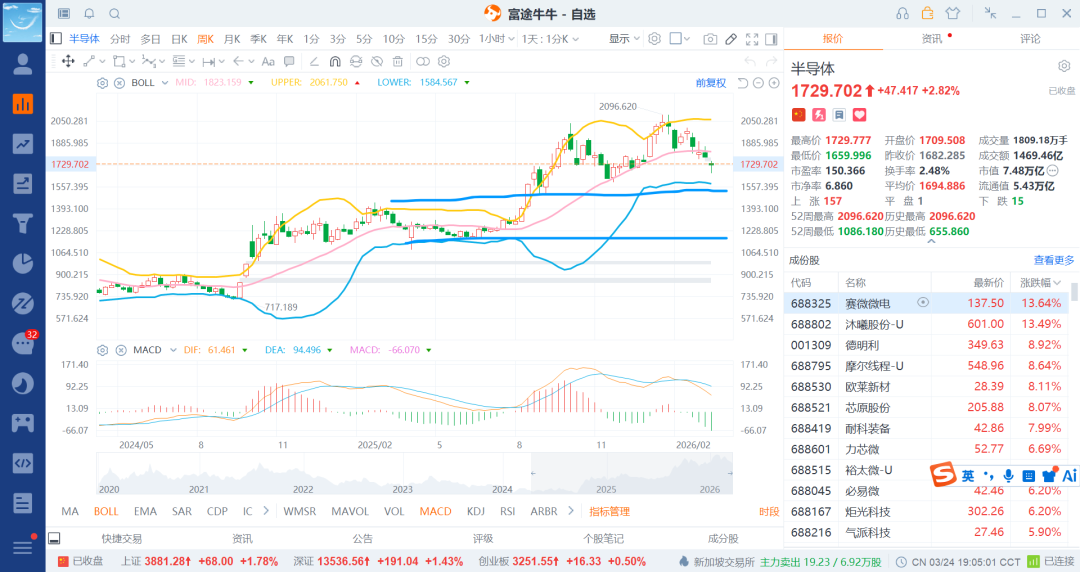The image size is (1080, 572).
Task: Click the mini timeline range selector
Action: pos(414,472)
